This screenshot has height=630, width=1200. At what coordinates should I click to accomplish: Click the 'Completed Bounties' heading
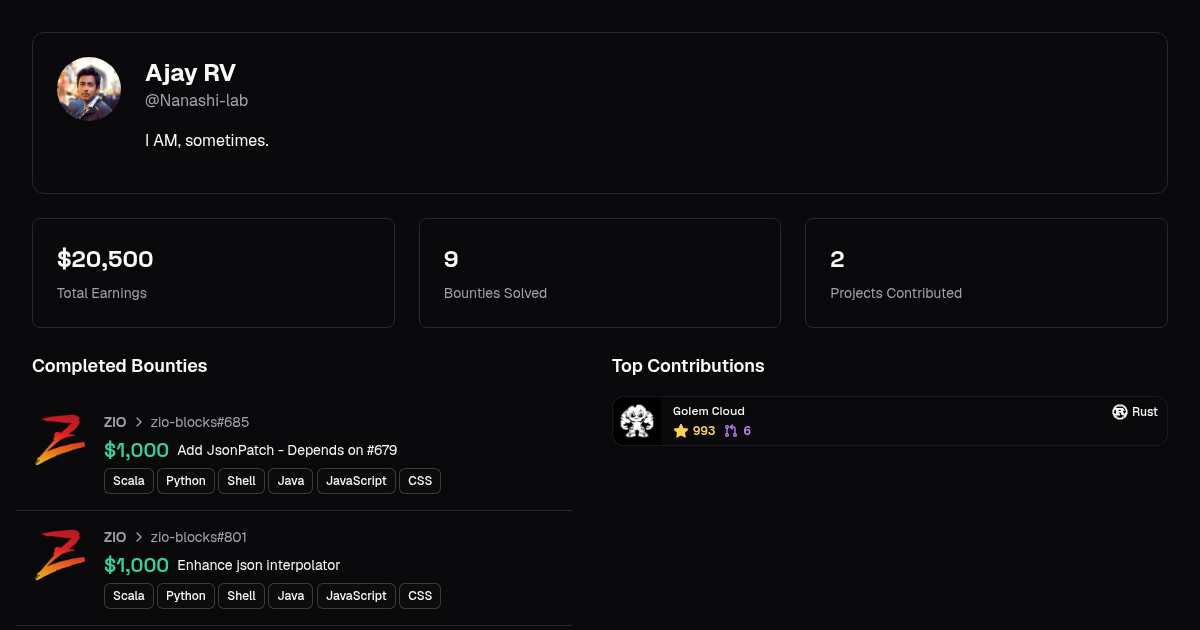click(120, 366)
